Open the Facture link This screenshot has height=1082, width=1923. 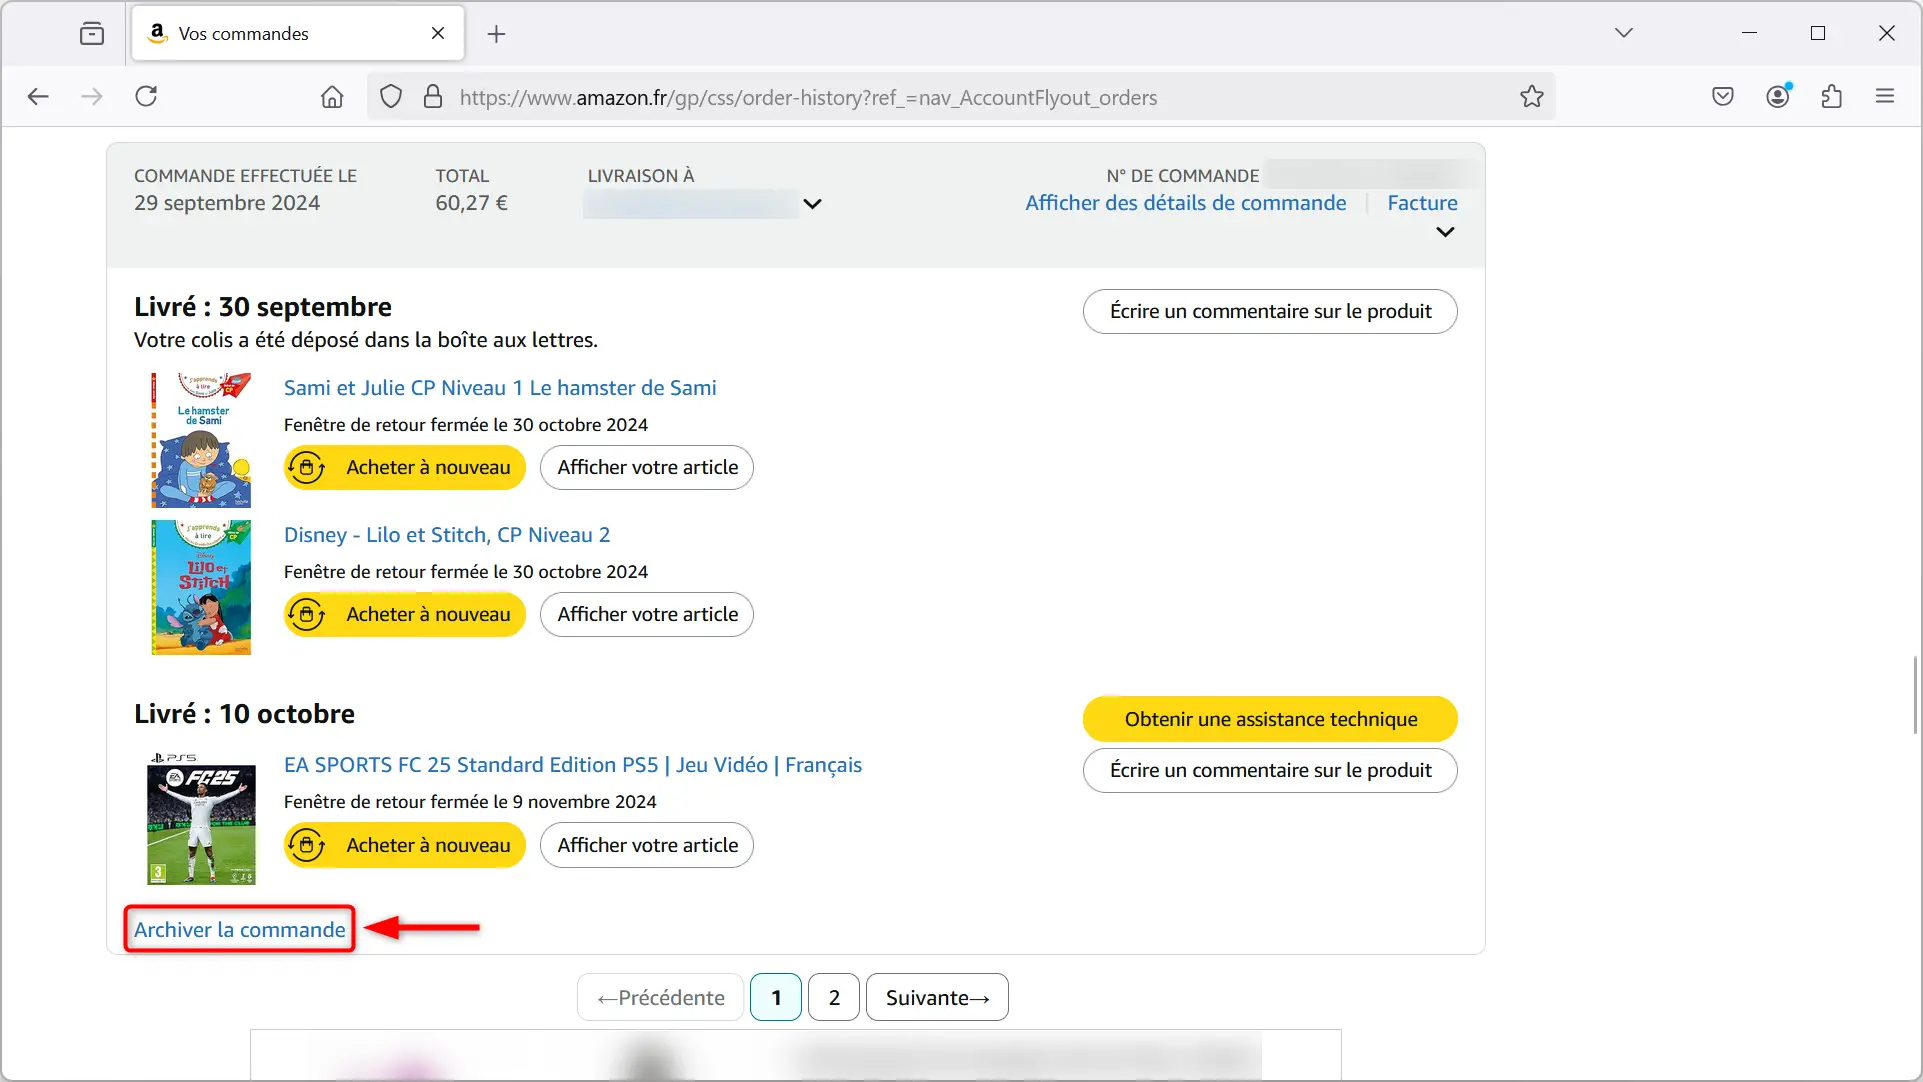(x=1422, y=203)
